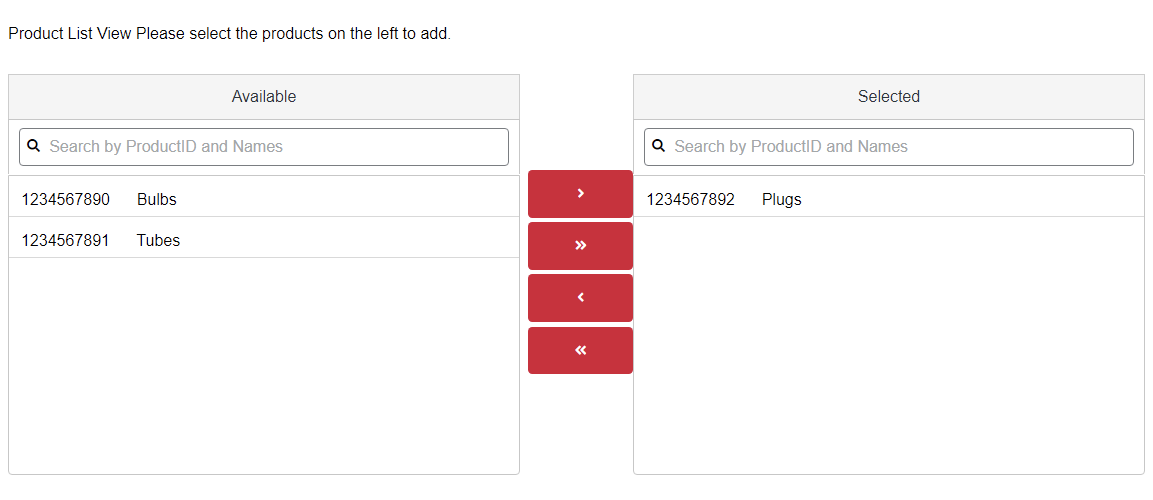Move all items left with double arrow
This screenshot has width=1153, height=500.
[x=580, y=351]
